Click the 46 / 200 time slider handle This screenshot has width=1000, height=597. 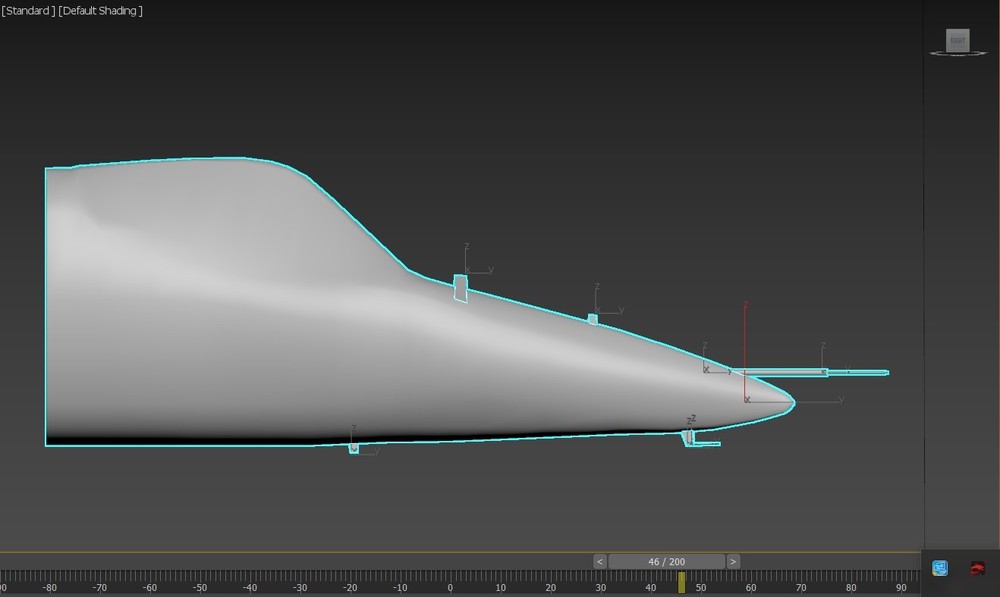pyautogui.click(x=666, y=562)
